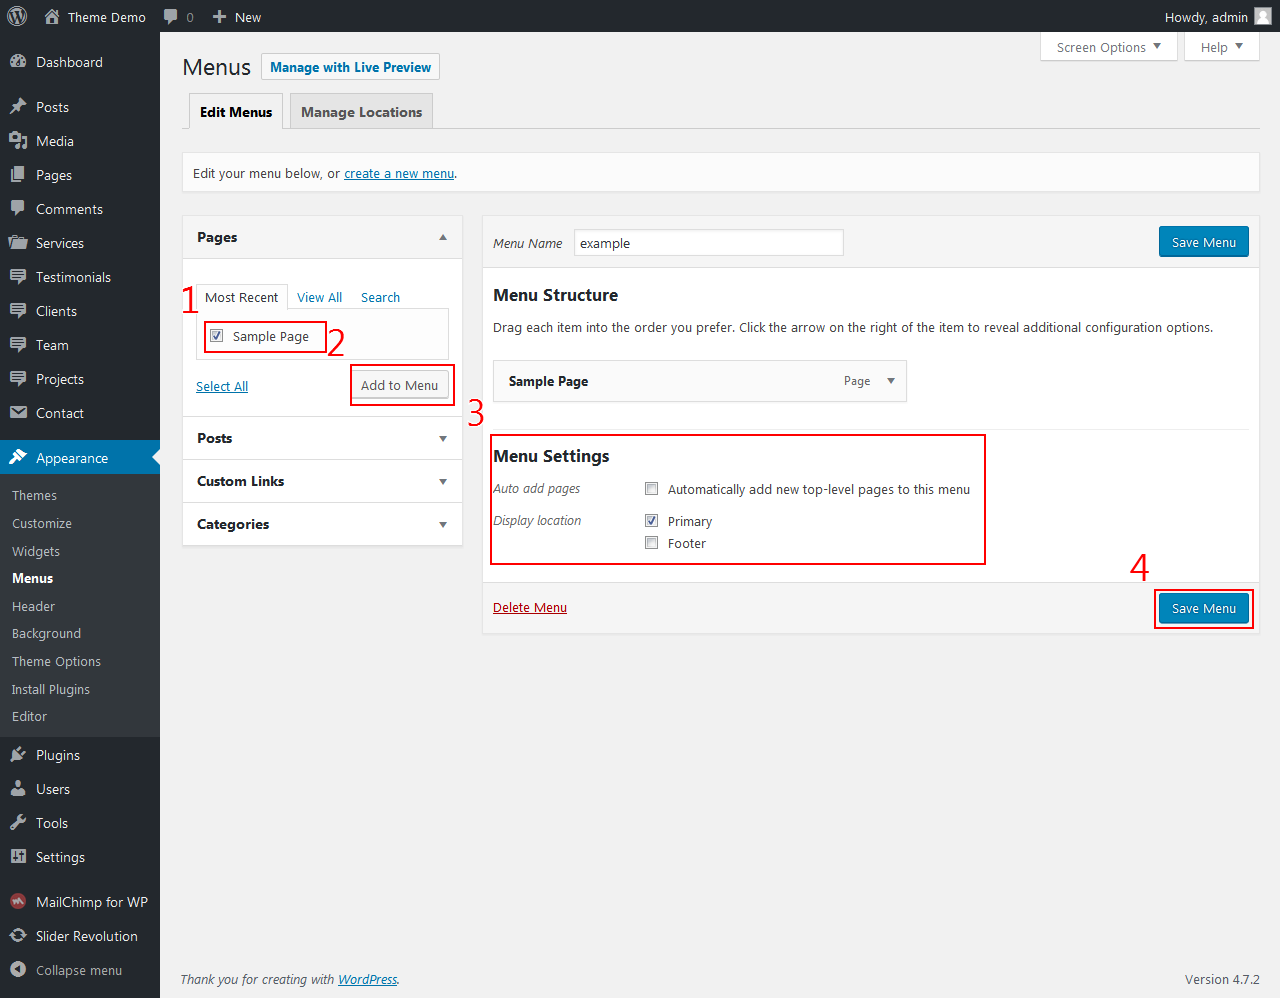Switch to the View All pages tab
1280x998 pixels.
[319, 298]
